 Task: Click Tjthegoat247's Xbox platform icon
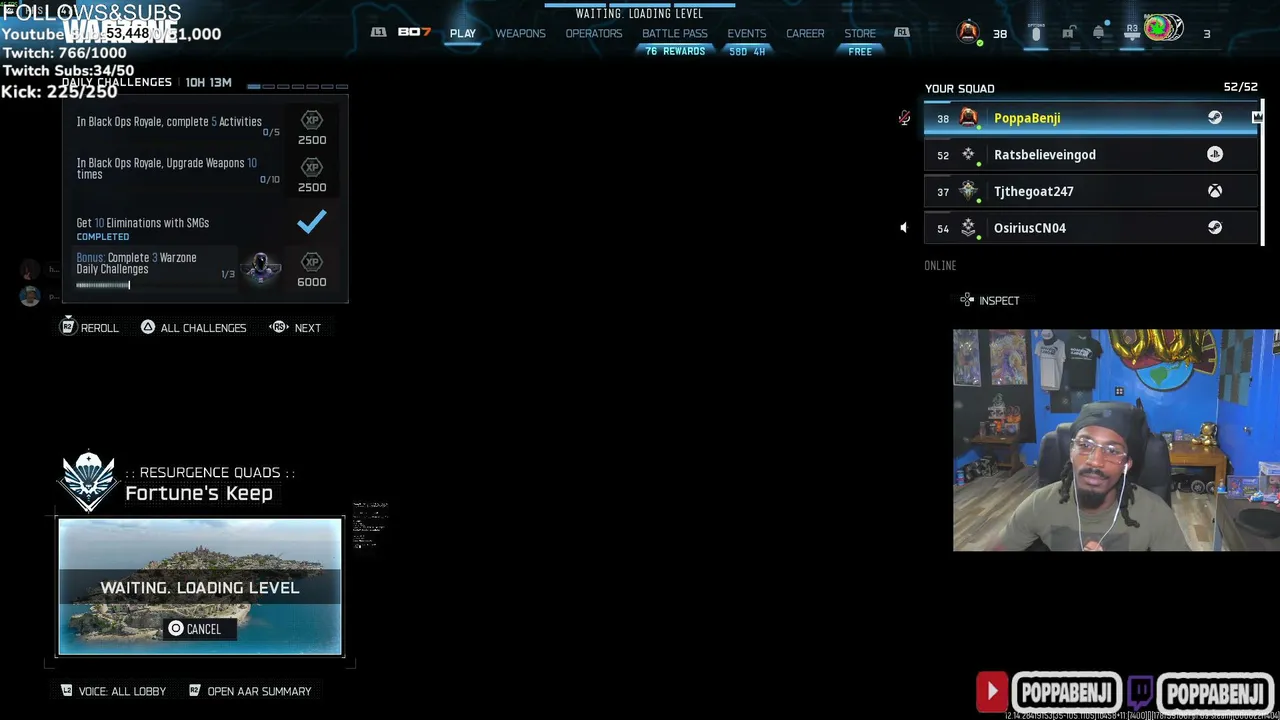click(x=1214, y=191)
